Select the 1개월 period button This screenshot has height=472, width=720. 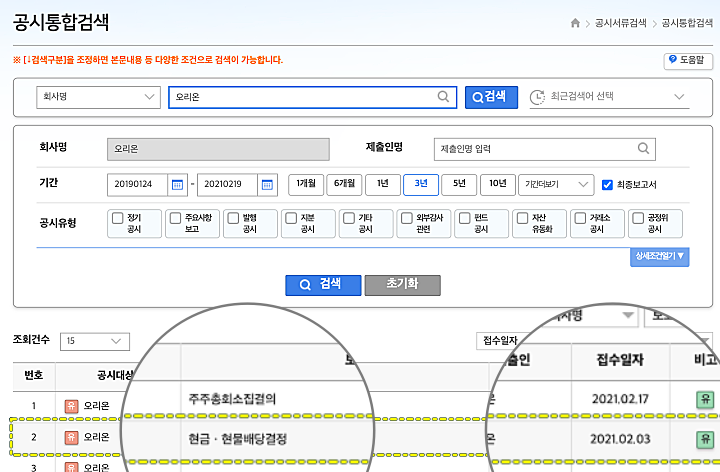[x=306, y=185]
